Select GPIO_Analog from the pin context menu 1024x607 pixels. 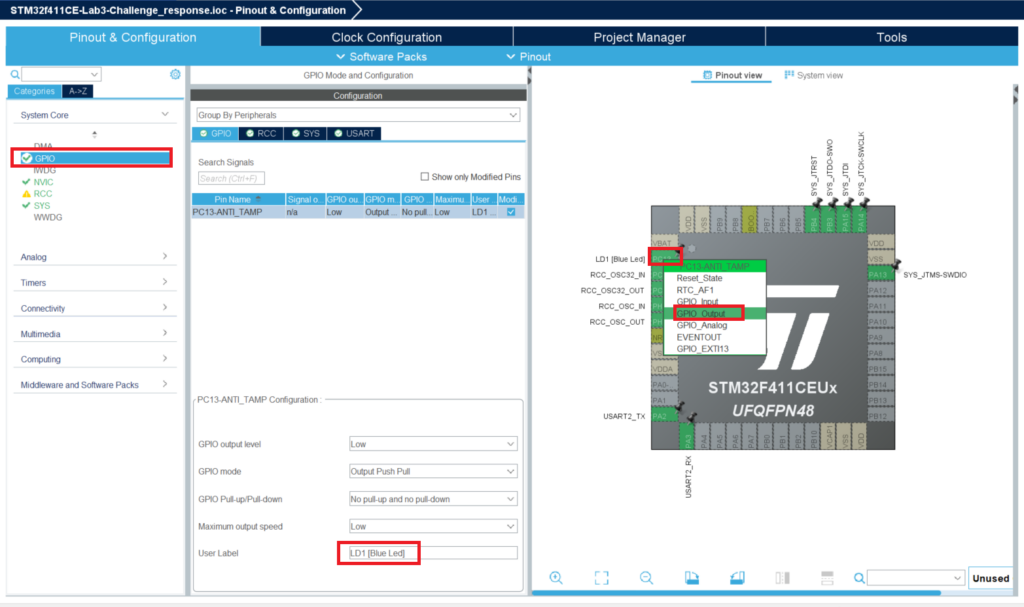pyautogui.click(x=700, y=325)
